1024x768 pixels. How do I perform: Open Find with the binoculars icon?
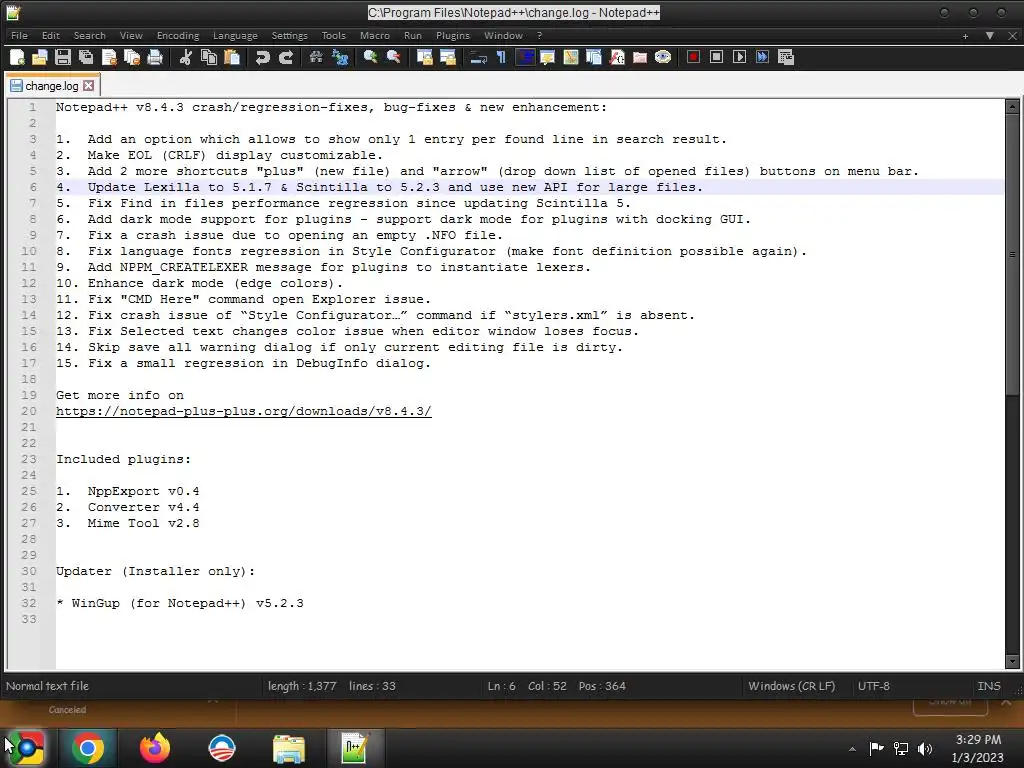(x=316, y=57)
